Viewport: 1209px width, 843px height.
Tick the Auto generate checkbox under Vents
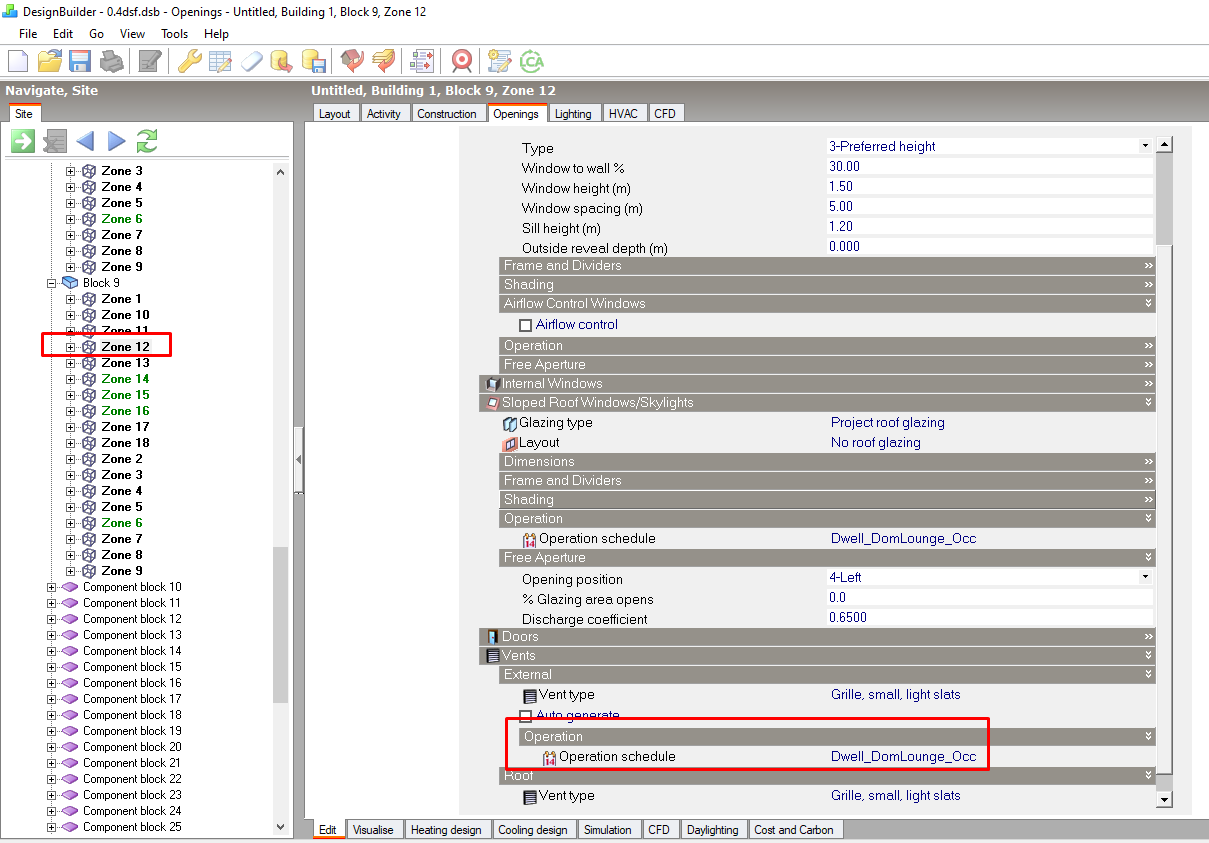pyautogui.click(x=525, y=716)
